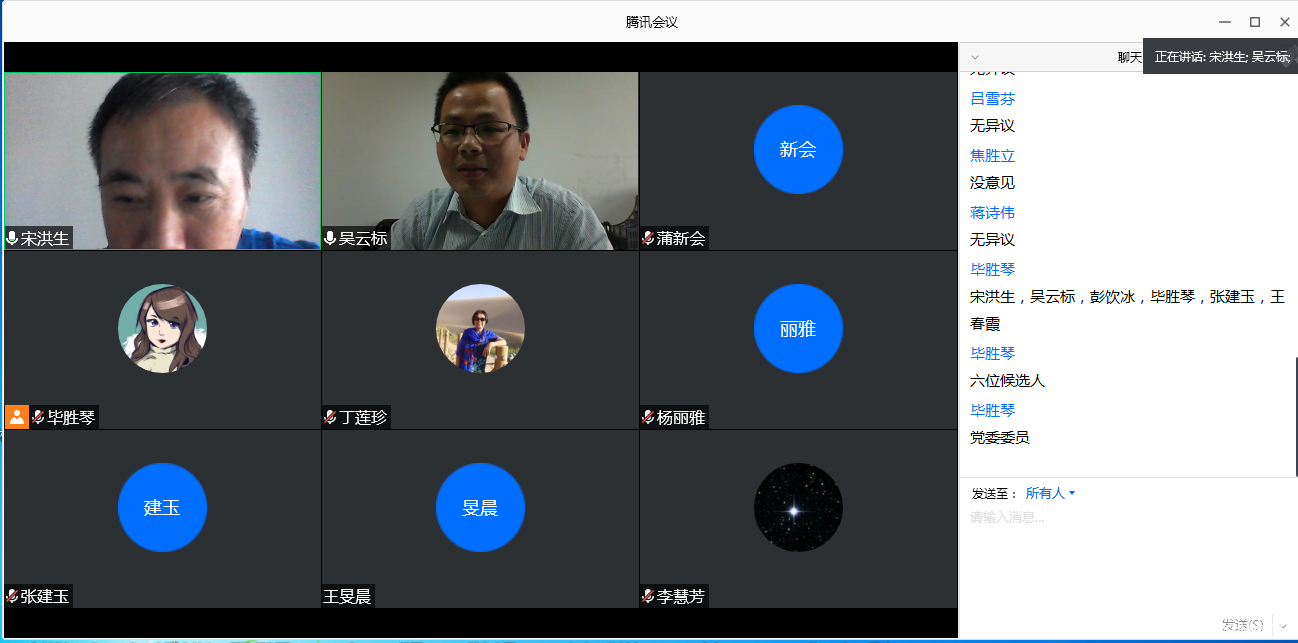The height and width of the screenshot is (643, 1298).
Task: Click the orange host indicator on 毕胜琴's tile
Action: [16, 417]
